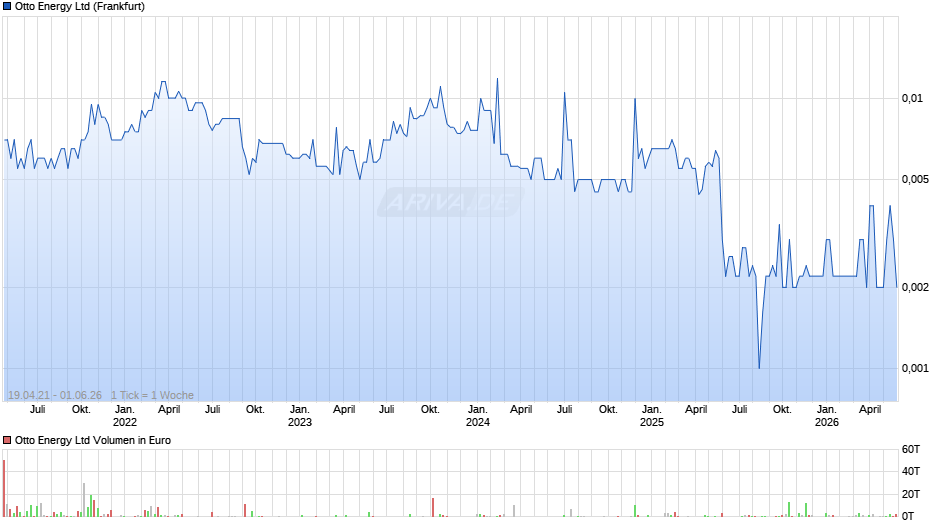Click the 20T volume axis label
This screenshot has height=526, width=940.
[911, 494]
